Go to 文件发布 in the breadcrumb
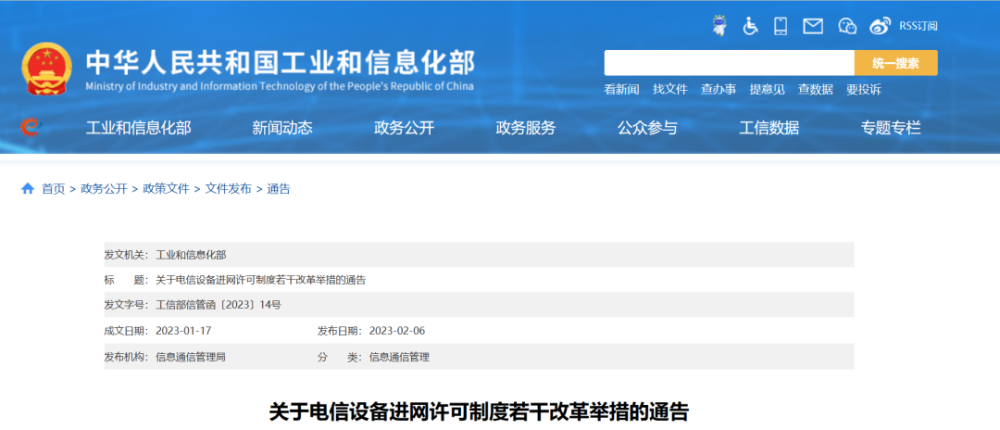Viewport: 1000px width, 430px height. (228, 188)
